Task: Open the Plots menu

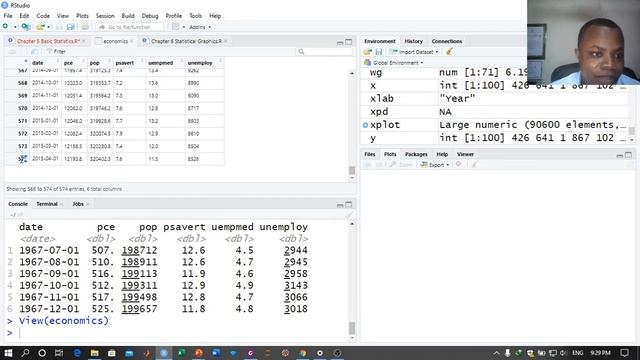Action: point(82,16)
